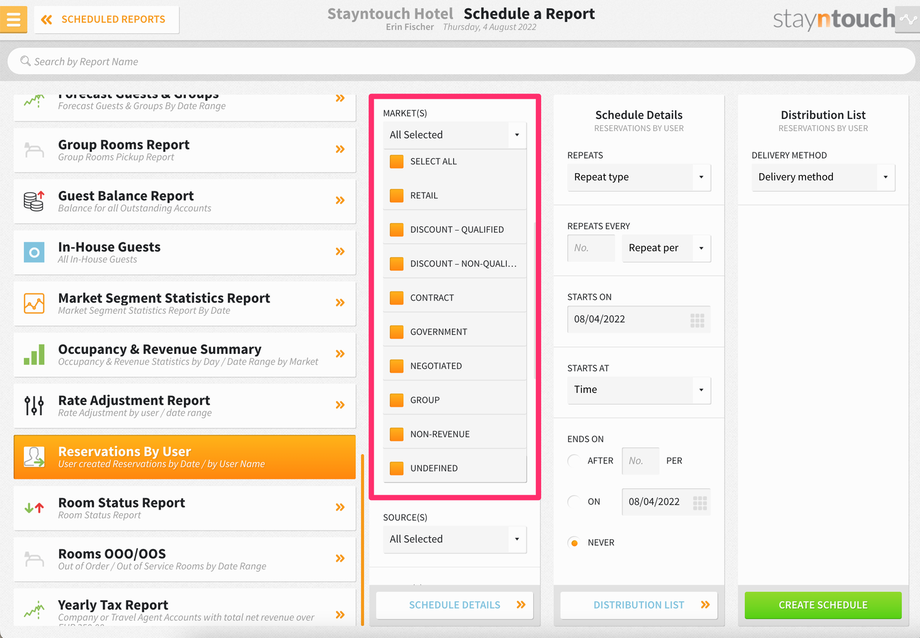The image size is (920, 638).
Task: Go to Distribution List step
Action: [x=639, y=605]
